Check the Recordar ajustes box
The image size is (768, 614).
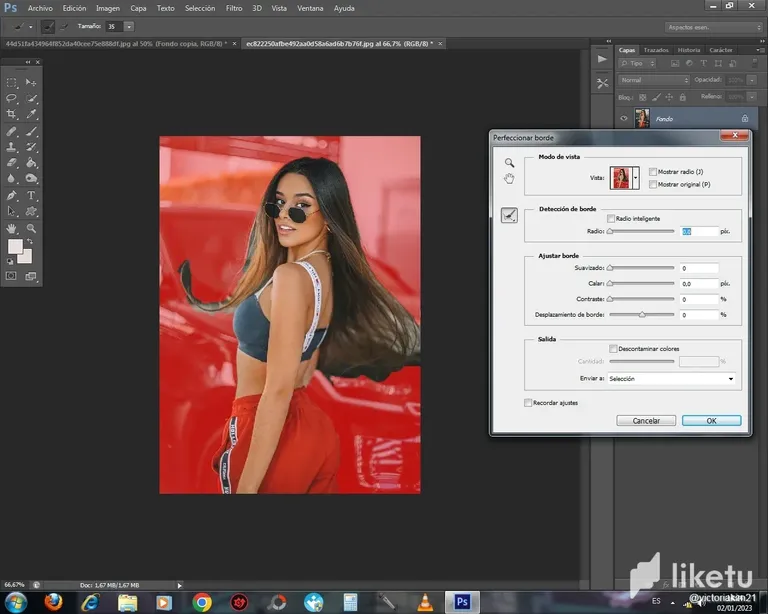[x=528, y=402]
